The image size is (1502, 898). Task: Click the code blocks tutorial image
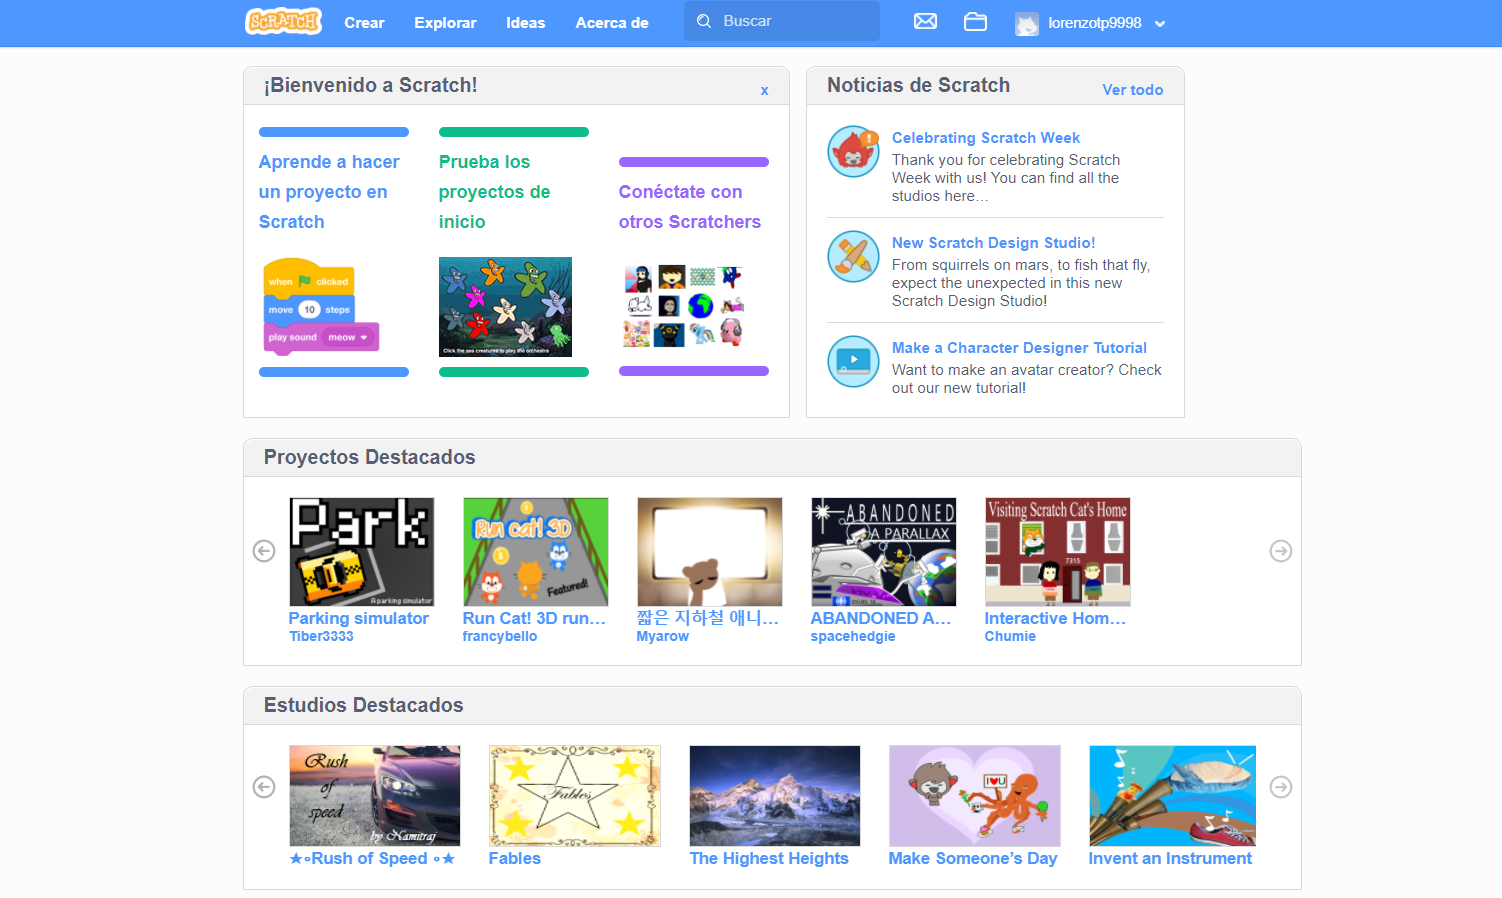[x=321, y=306]
